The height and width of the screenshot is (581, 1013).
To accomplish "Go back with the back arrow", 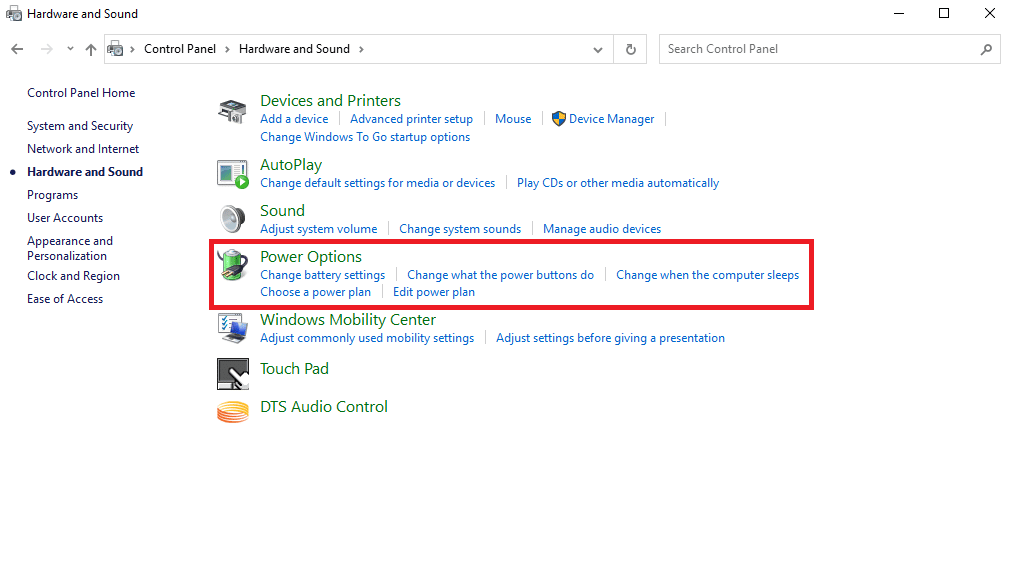I will (x=17, y=49).
